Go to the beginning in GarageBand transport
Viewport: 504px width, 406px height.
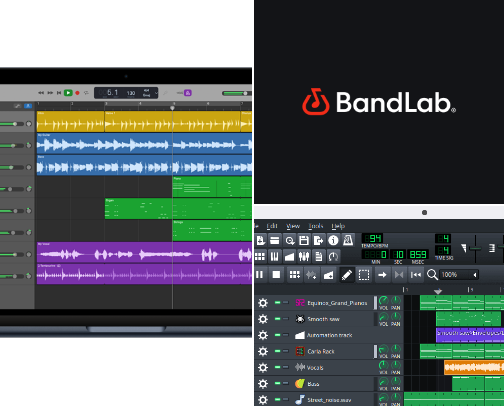coord(59,93)
